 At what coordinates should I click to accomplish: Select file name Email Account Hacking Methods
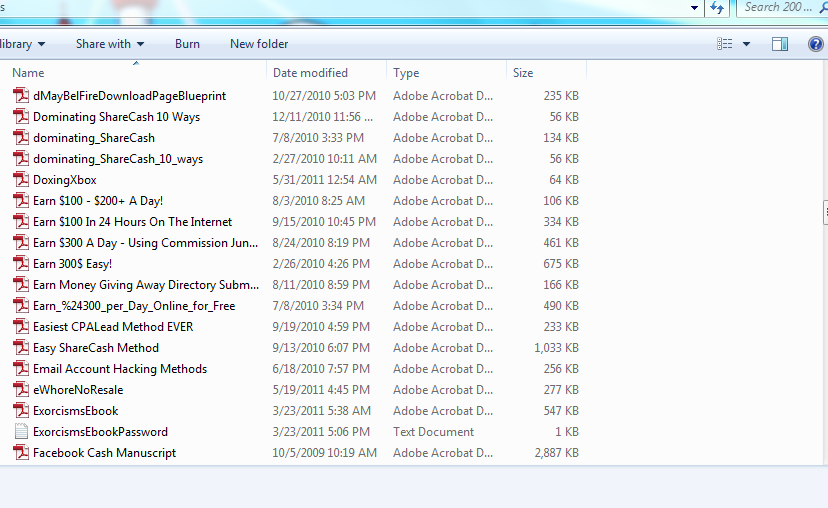(x=120, y=369)
